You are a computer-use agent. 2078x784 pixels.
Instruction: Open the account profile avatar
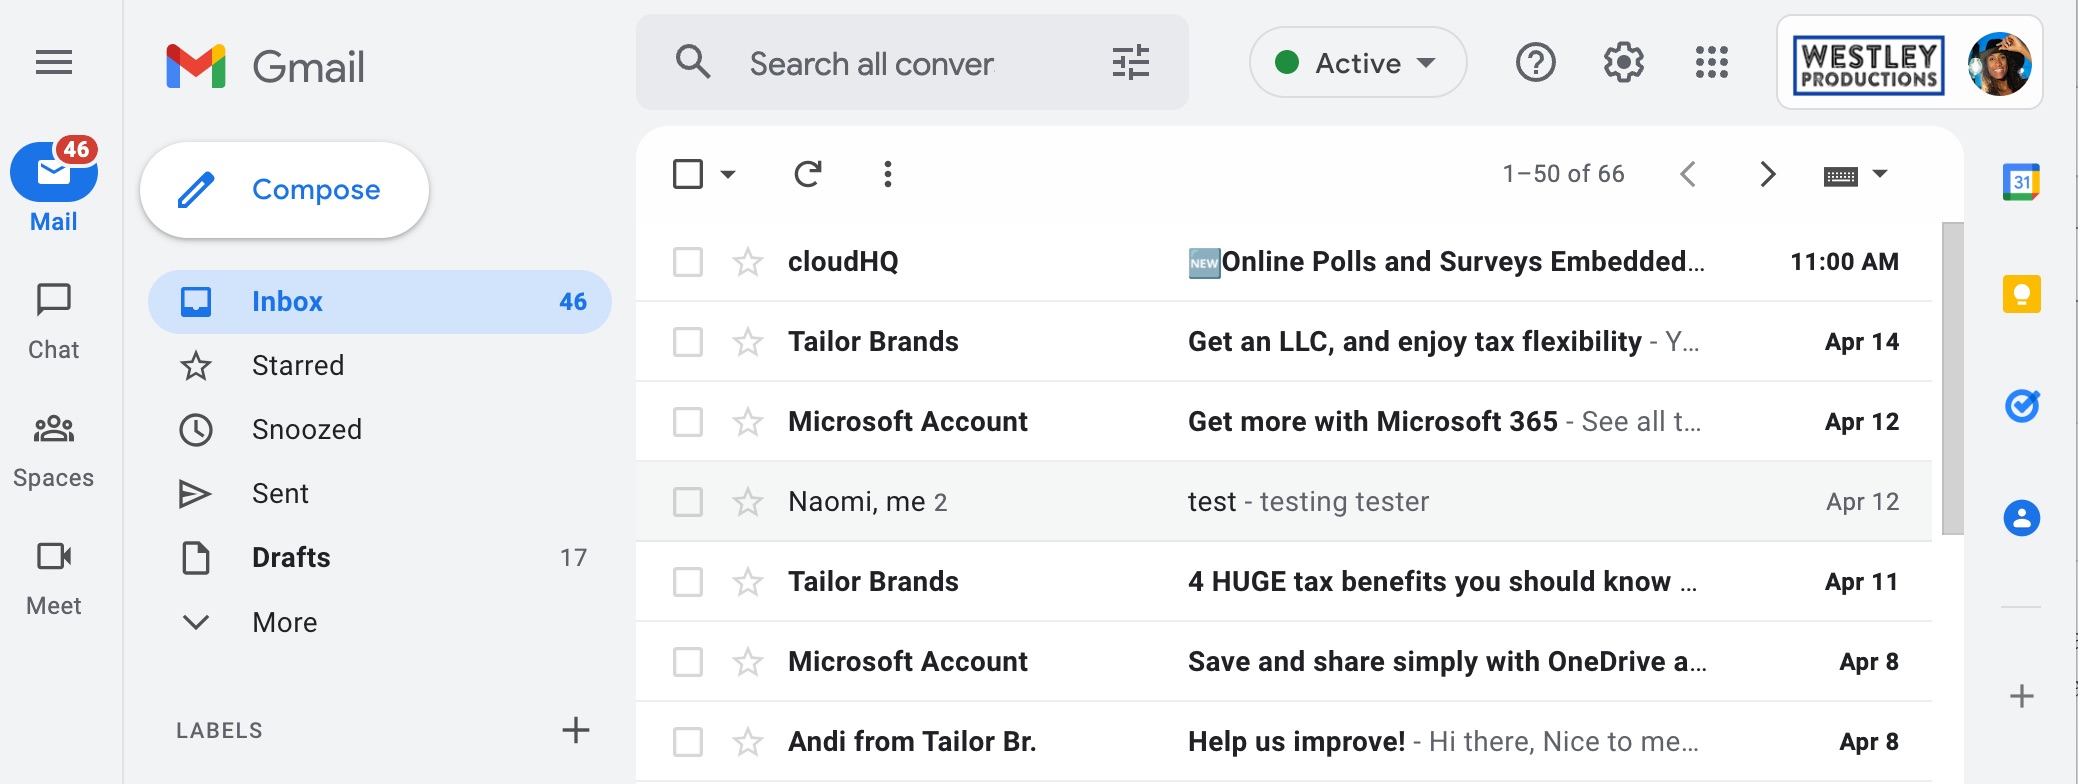[x=1999, y=64]
